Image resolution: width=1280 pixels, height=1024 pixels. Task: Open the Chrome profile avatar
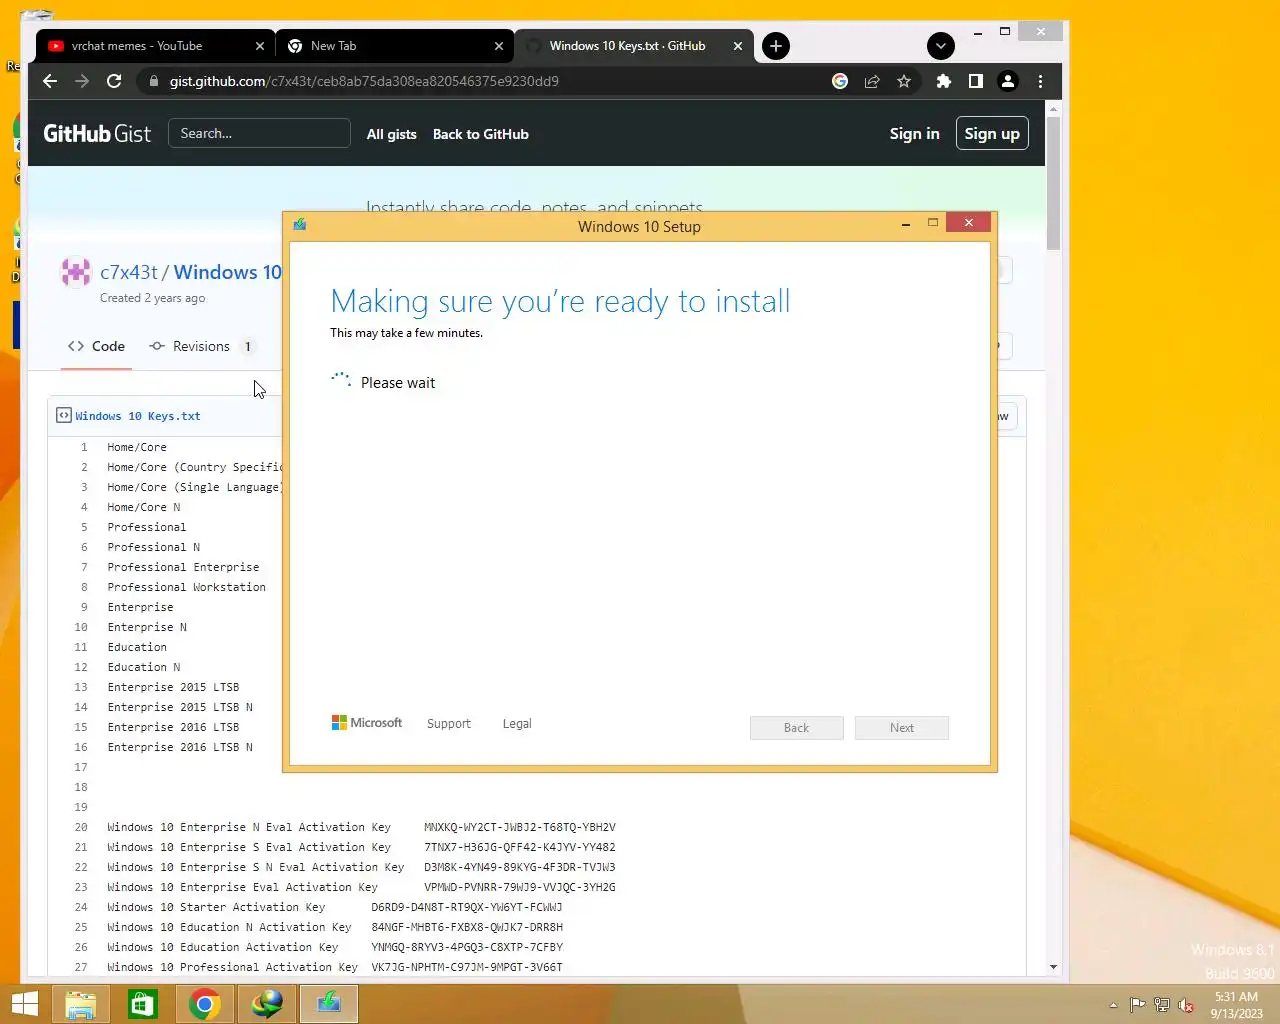pyautogui.click(x=1008, y=81)
